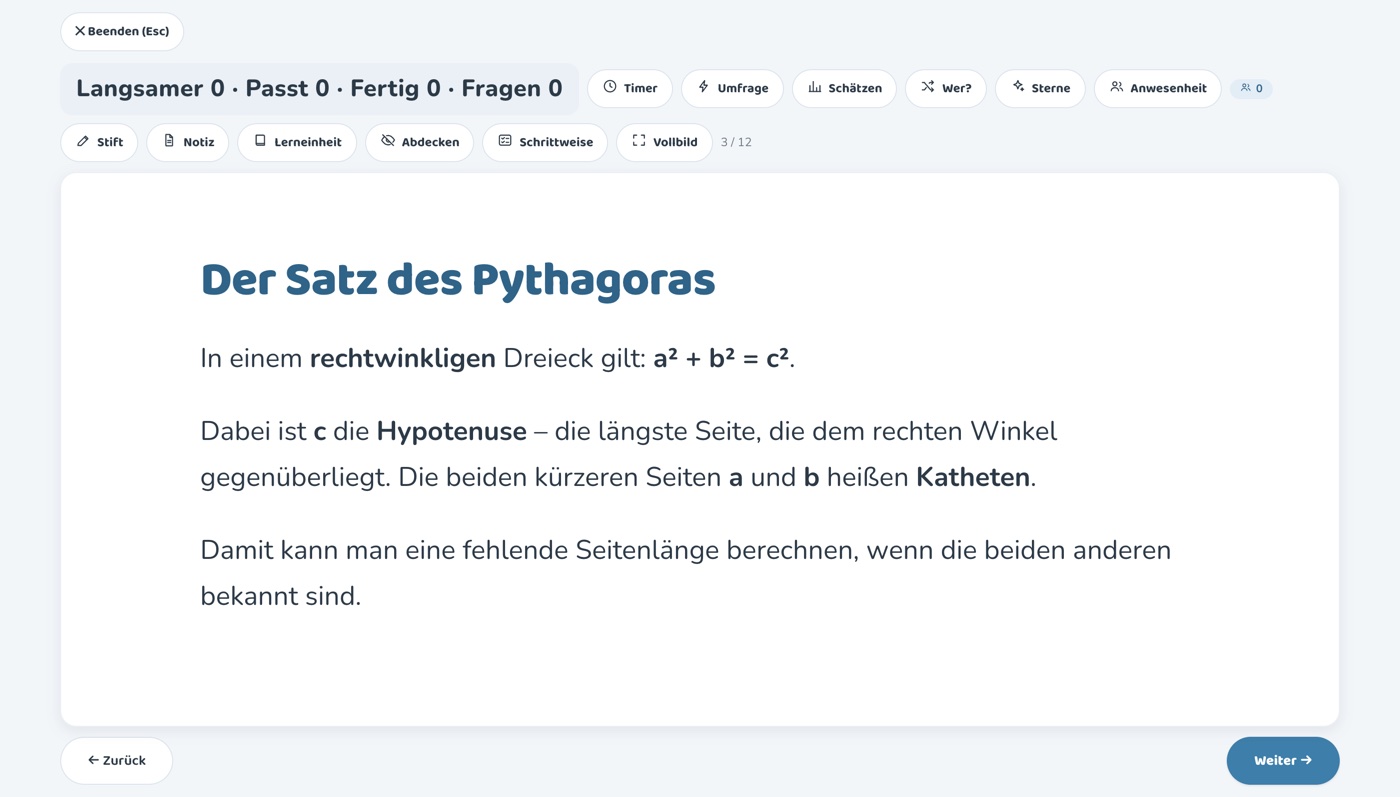
Task: Click the bold word rechtwinkligen
Action: (403, 359)
